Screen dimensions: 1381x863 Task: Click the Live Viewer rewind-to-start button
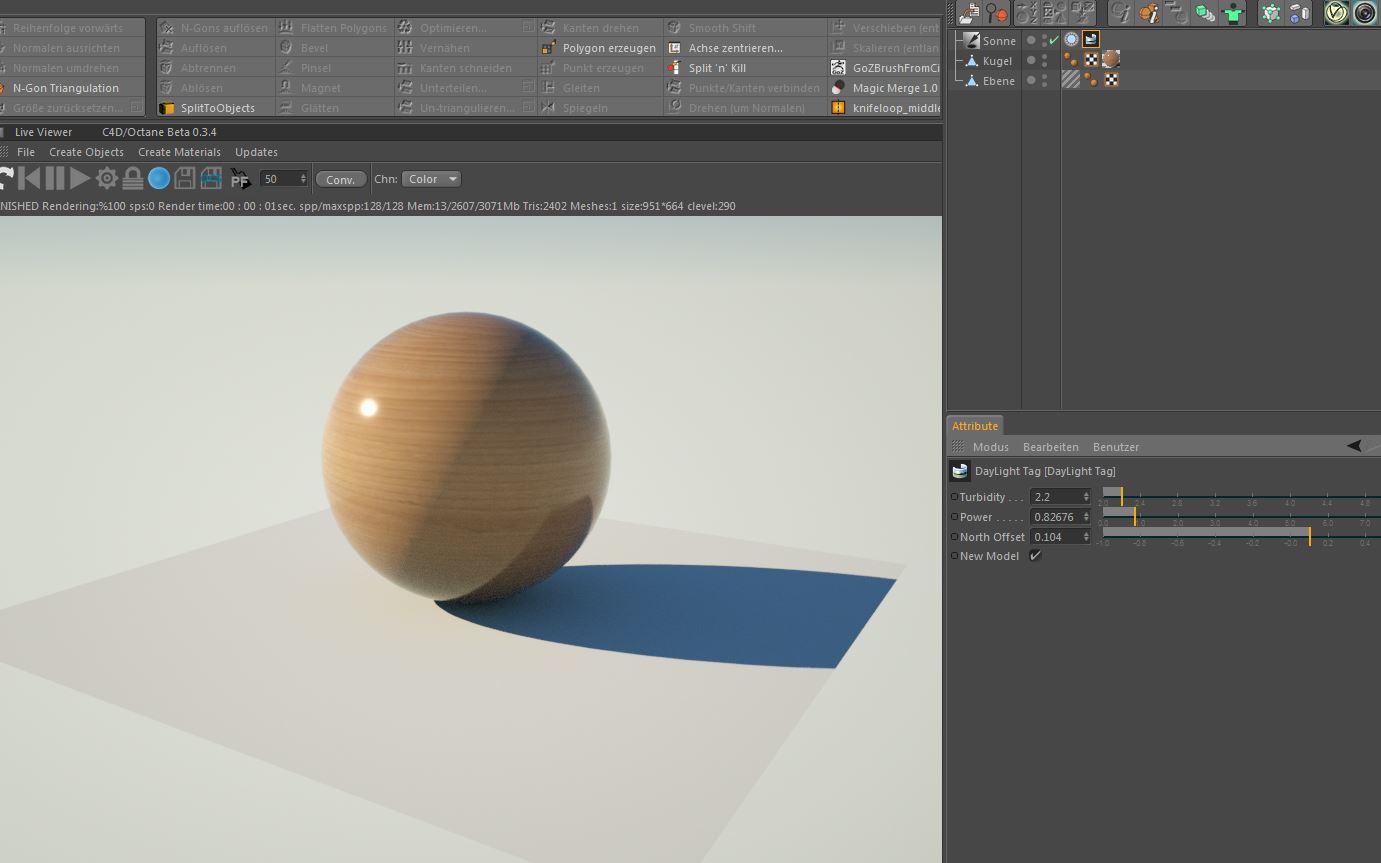pos(30,179)
